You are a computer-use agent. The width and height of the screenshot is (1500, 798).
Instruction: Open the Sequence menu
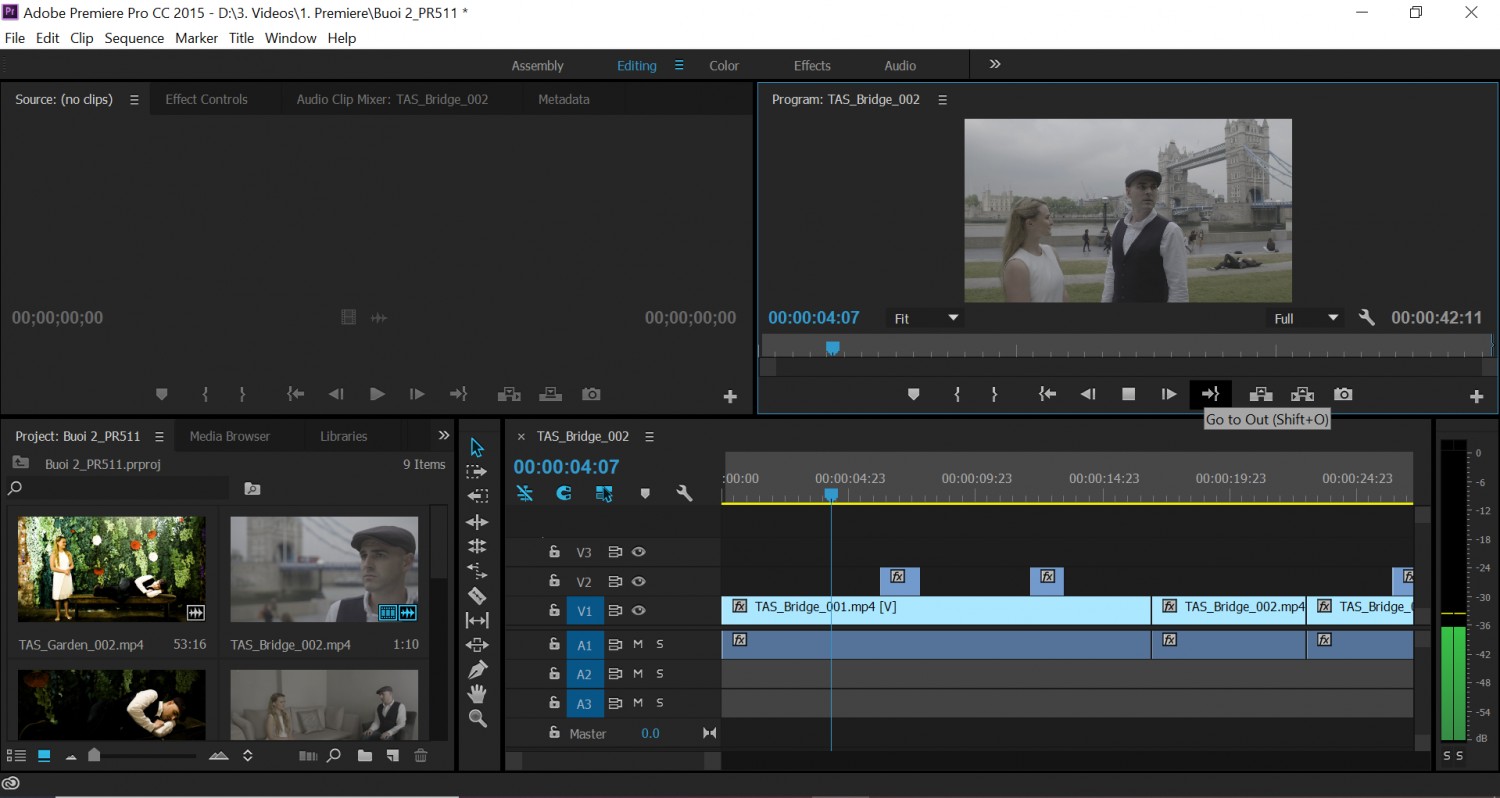(x=134, y=38)
